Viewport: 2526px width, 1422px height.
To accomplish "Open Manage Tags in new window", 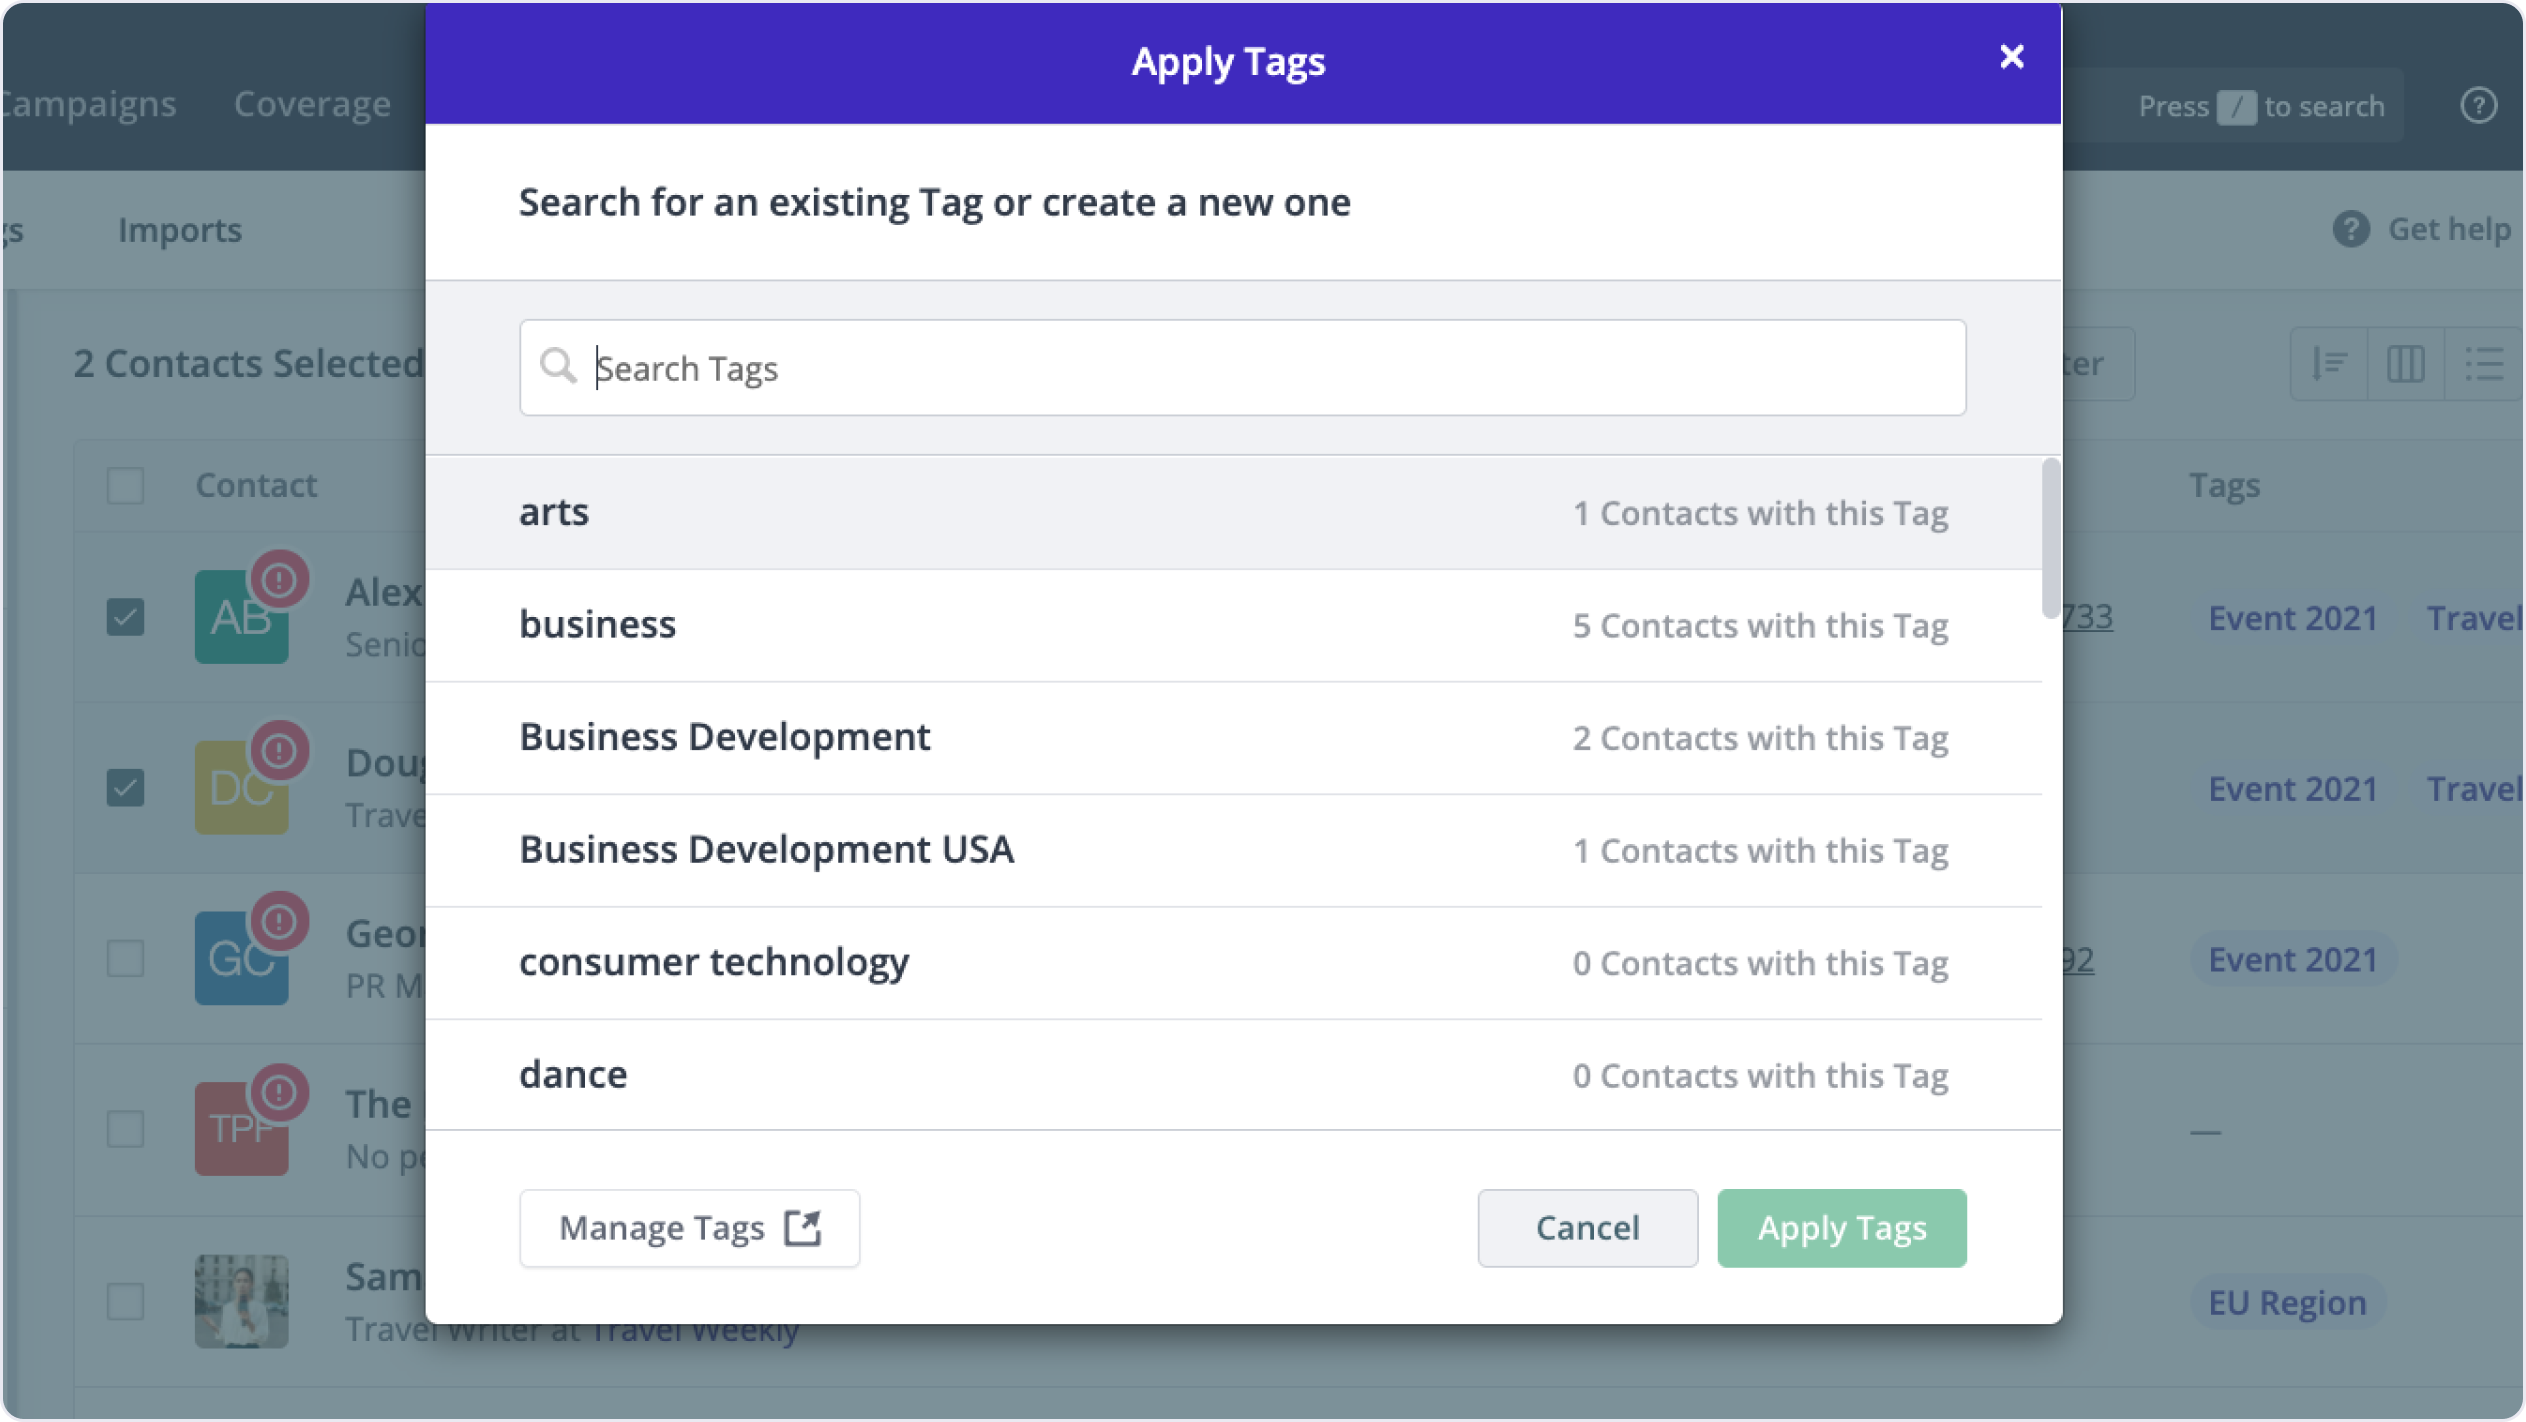I will 689,1228.
